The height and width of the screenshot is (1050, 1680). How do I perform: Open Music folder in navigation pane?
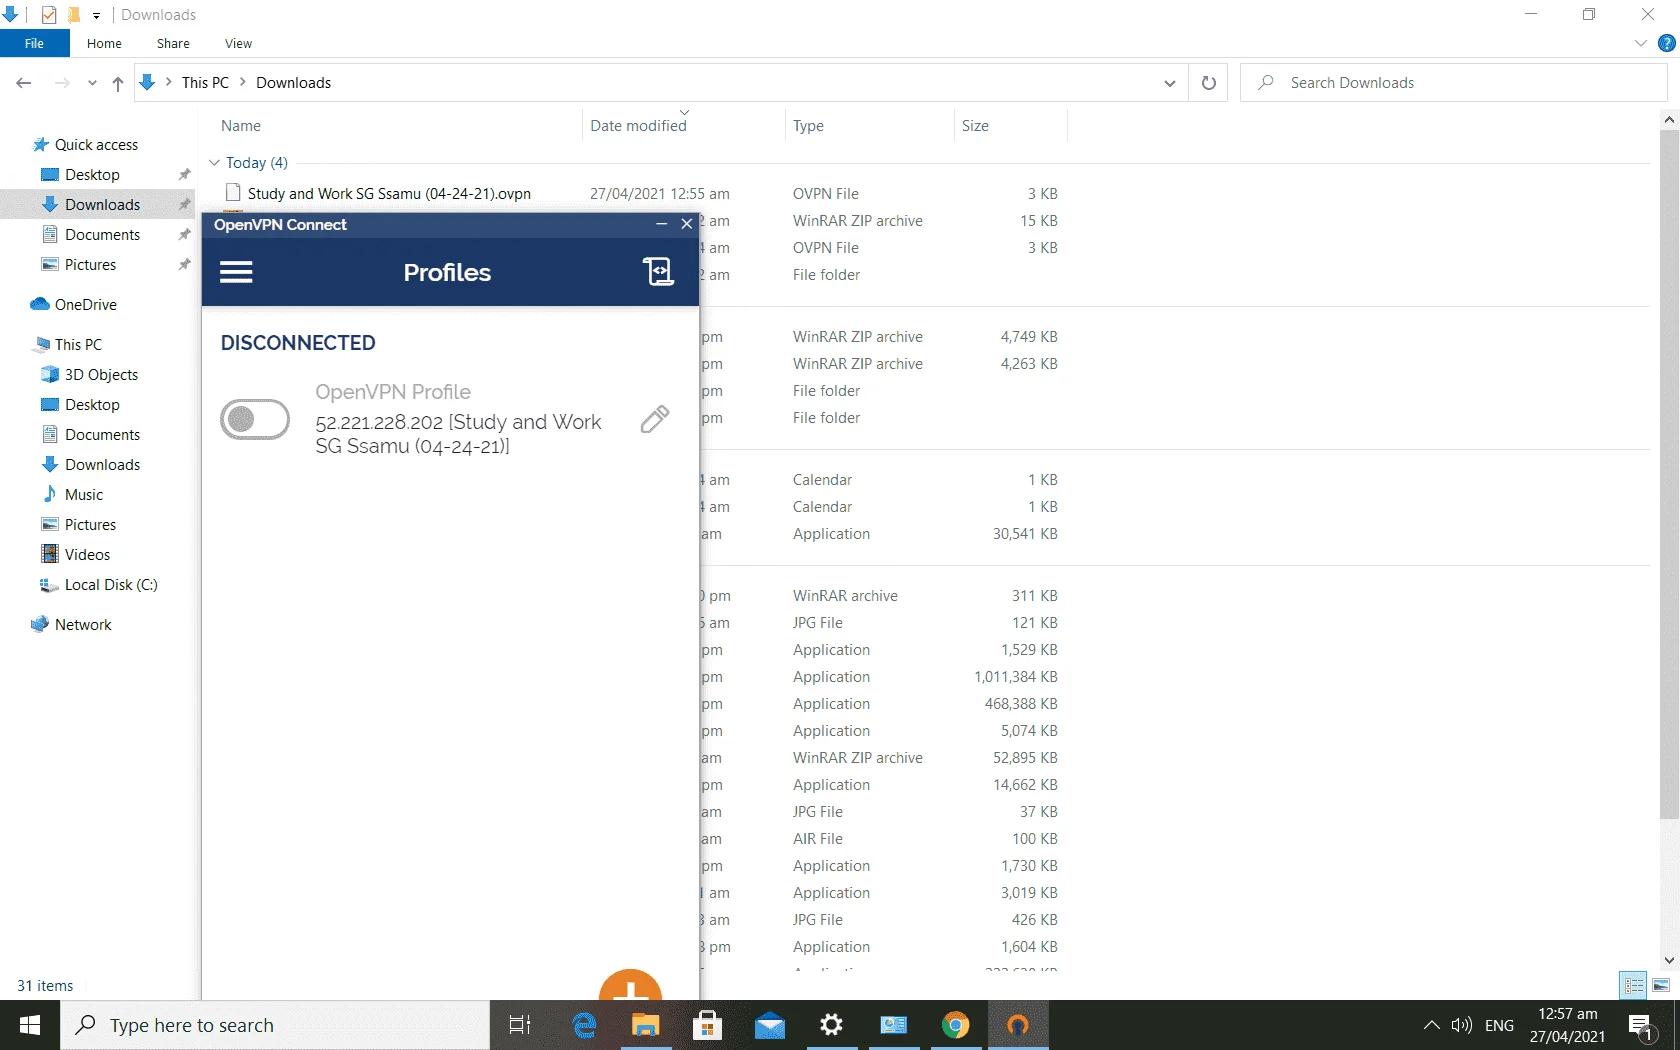(84, 495)
